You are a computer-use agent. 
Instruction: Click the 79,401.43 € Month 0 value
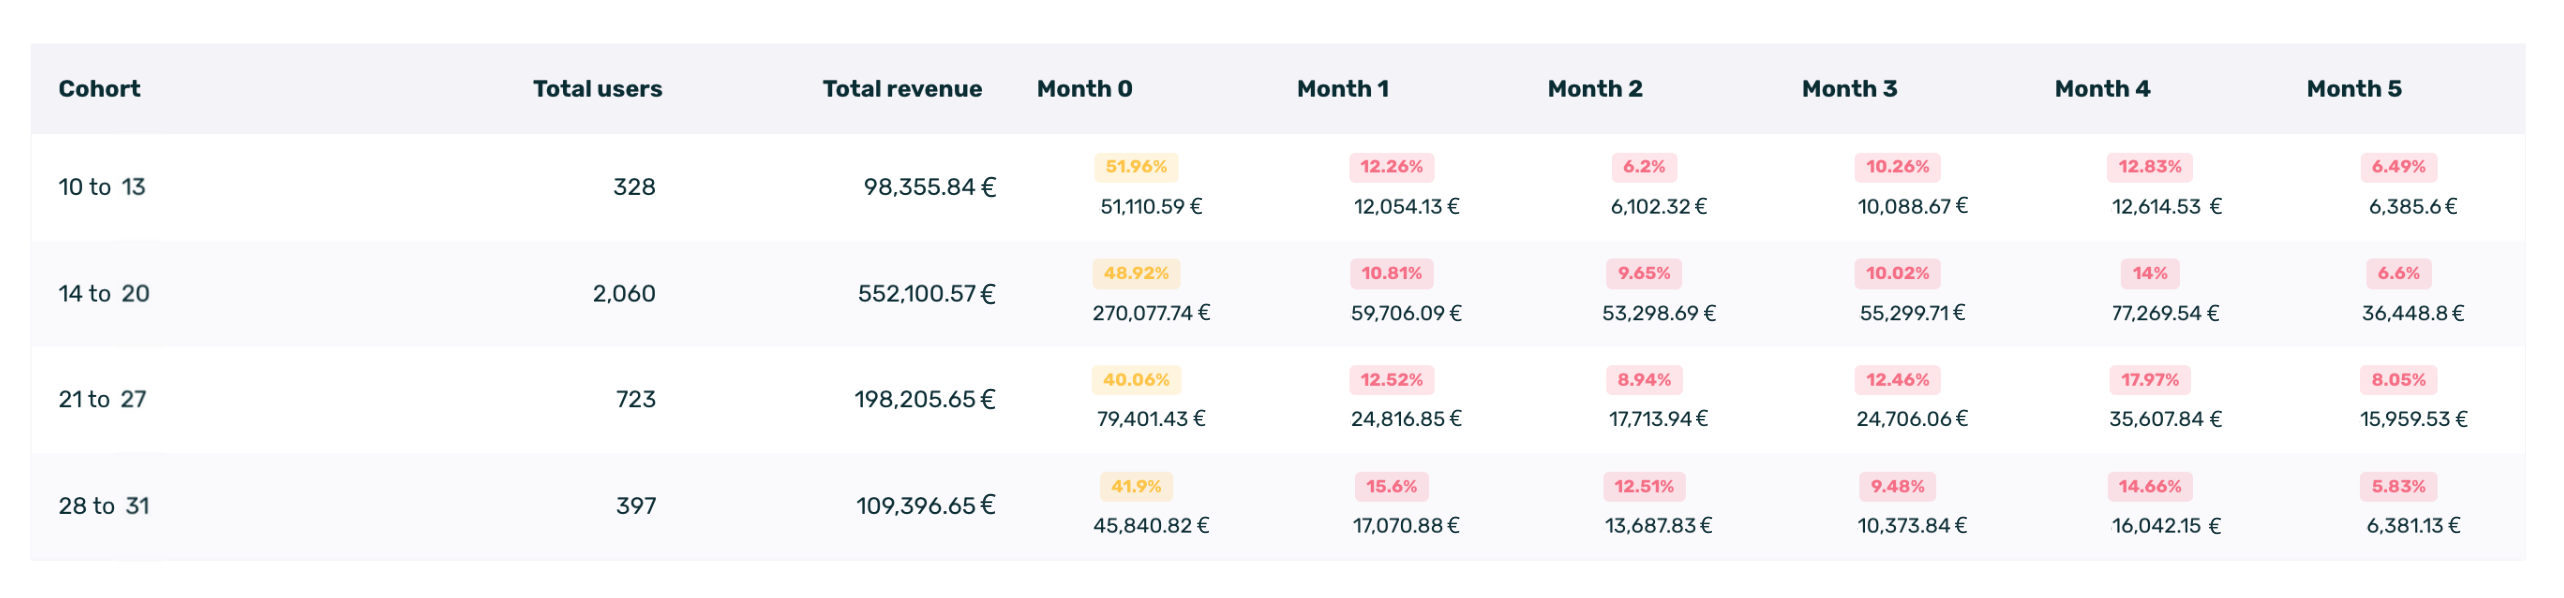coord(1151,419)
